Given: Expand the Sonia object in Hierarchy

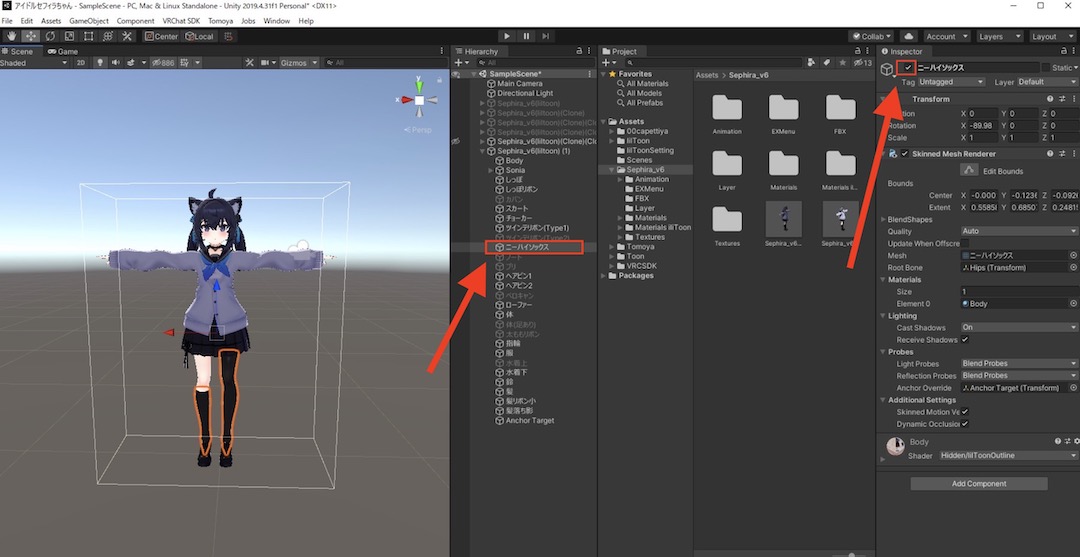Looking at the screenshot, I should tap(490, 170).
